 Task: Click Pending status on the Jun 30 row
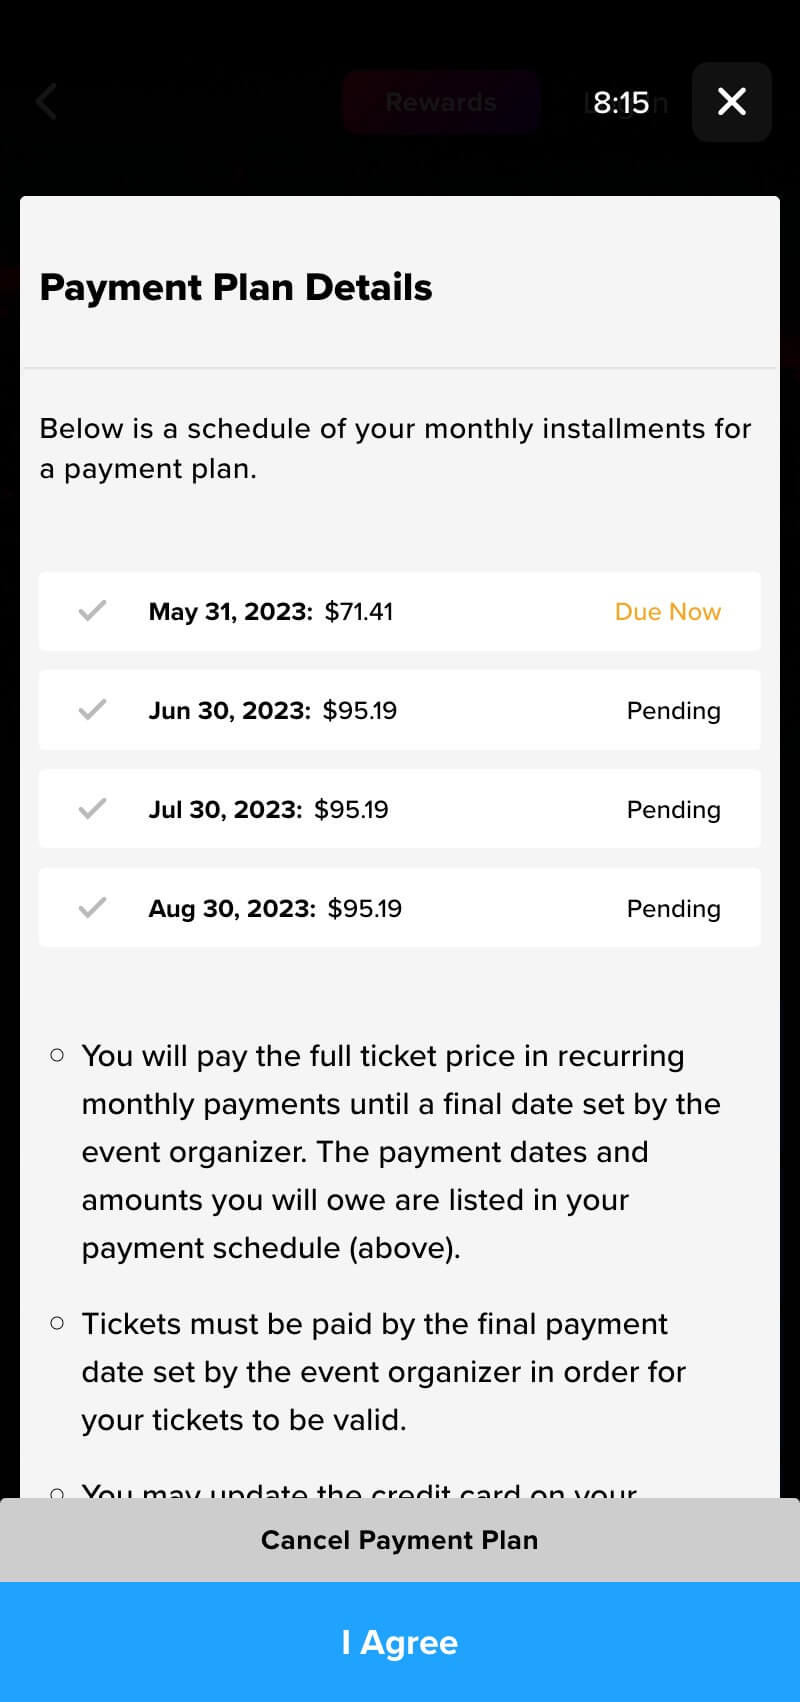point(673,710)
